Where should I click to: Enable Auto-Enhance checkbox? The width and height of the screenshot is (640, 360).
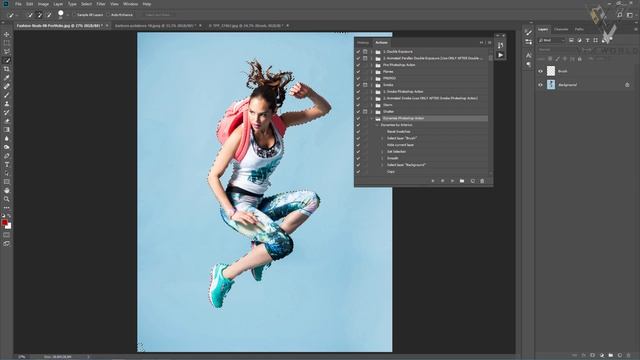(x=109, y=15)
